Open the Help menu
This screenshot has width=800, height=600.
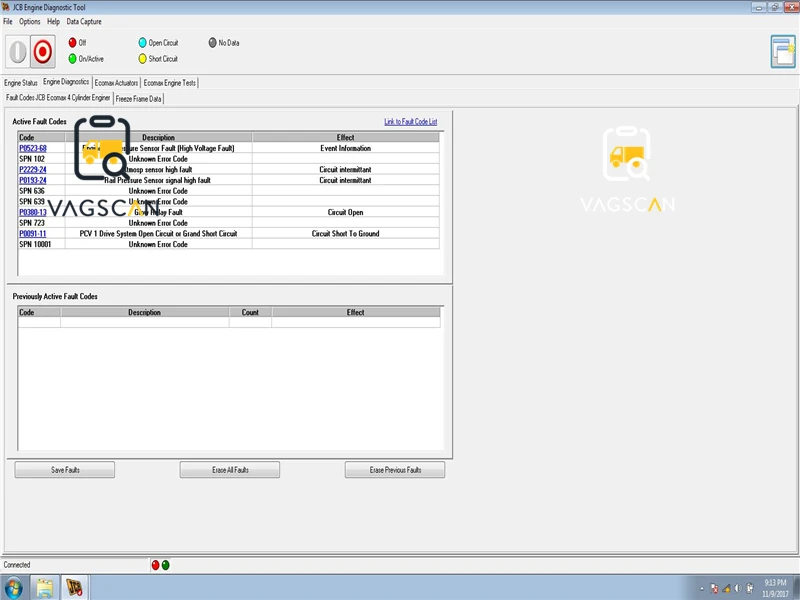click(53, 21)
